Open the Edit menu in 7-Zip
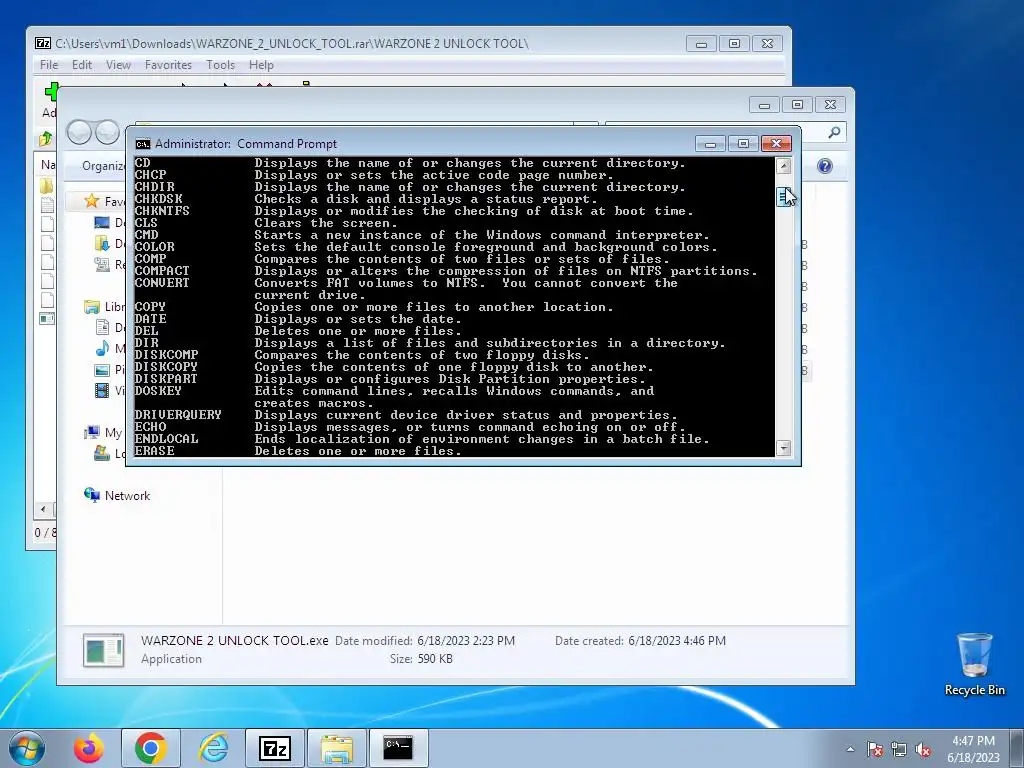The width and height of the screenshot is (1024, 768). click(x=82, y=65)
